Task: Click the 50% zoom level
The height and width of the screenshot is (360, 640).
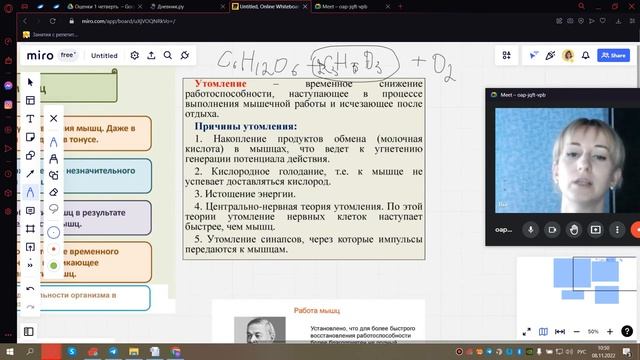Action: [593, 332]
